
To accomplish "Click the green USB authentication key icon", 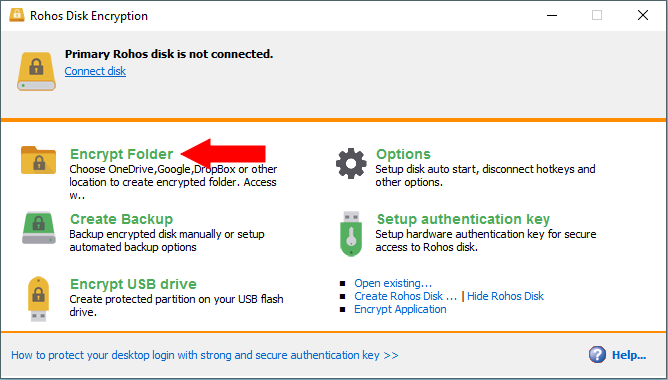I will pyautogui.click(x=351, y=233).
